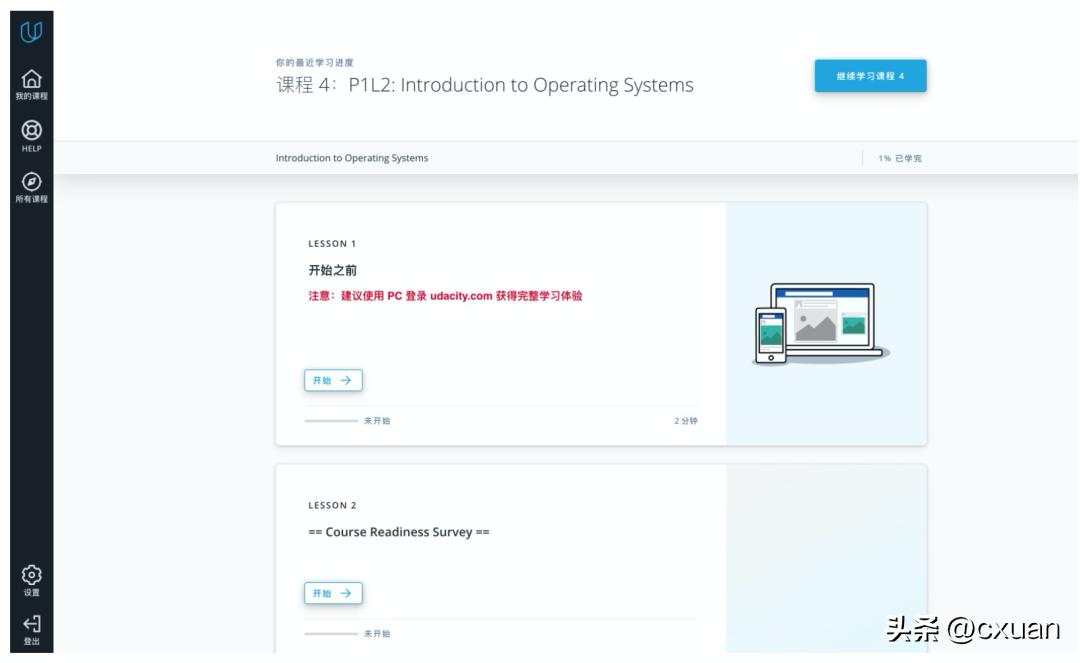This screenshot has height=663, width=1080.
Task: Click the Course Readiness Survey title
Action: (x=399, y=532)
